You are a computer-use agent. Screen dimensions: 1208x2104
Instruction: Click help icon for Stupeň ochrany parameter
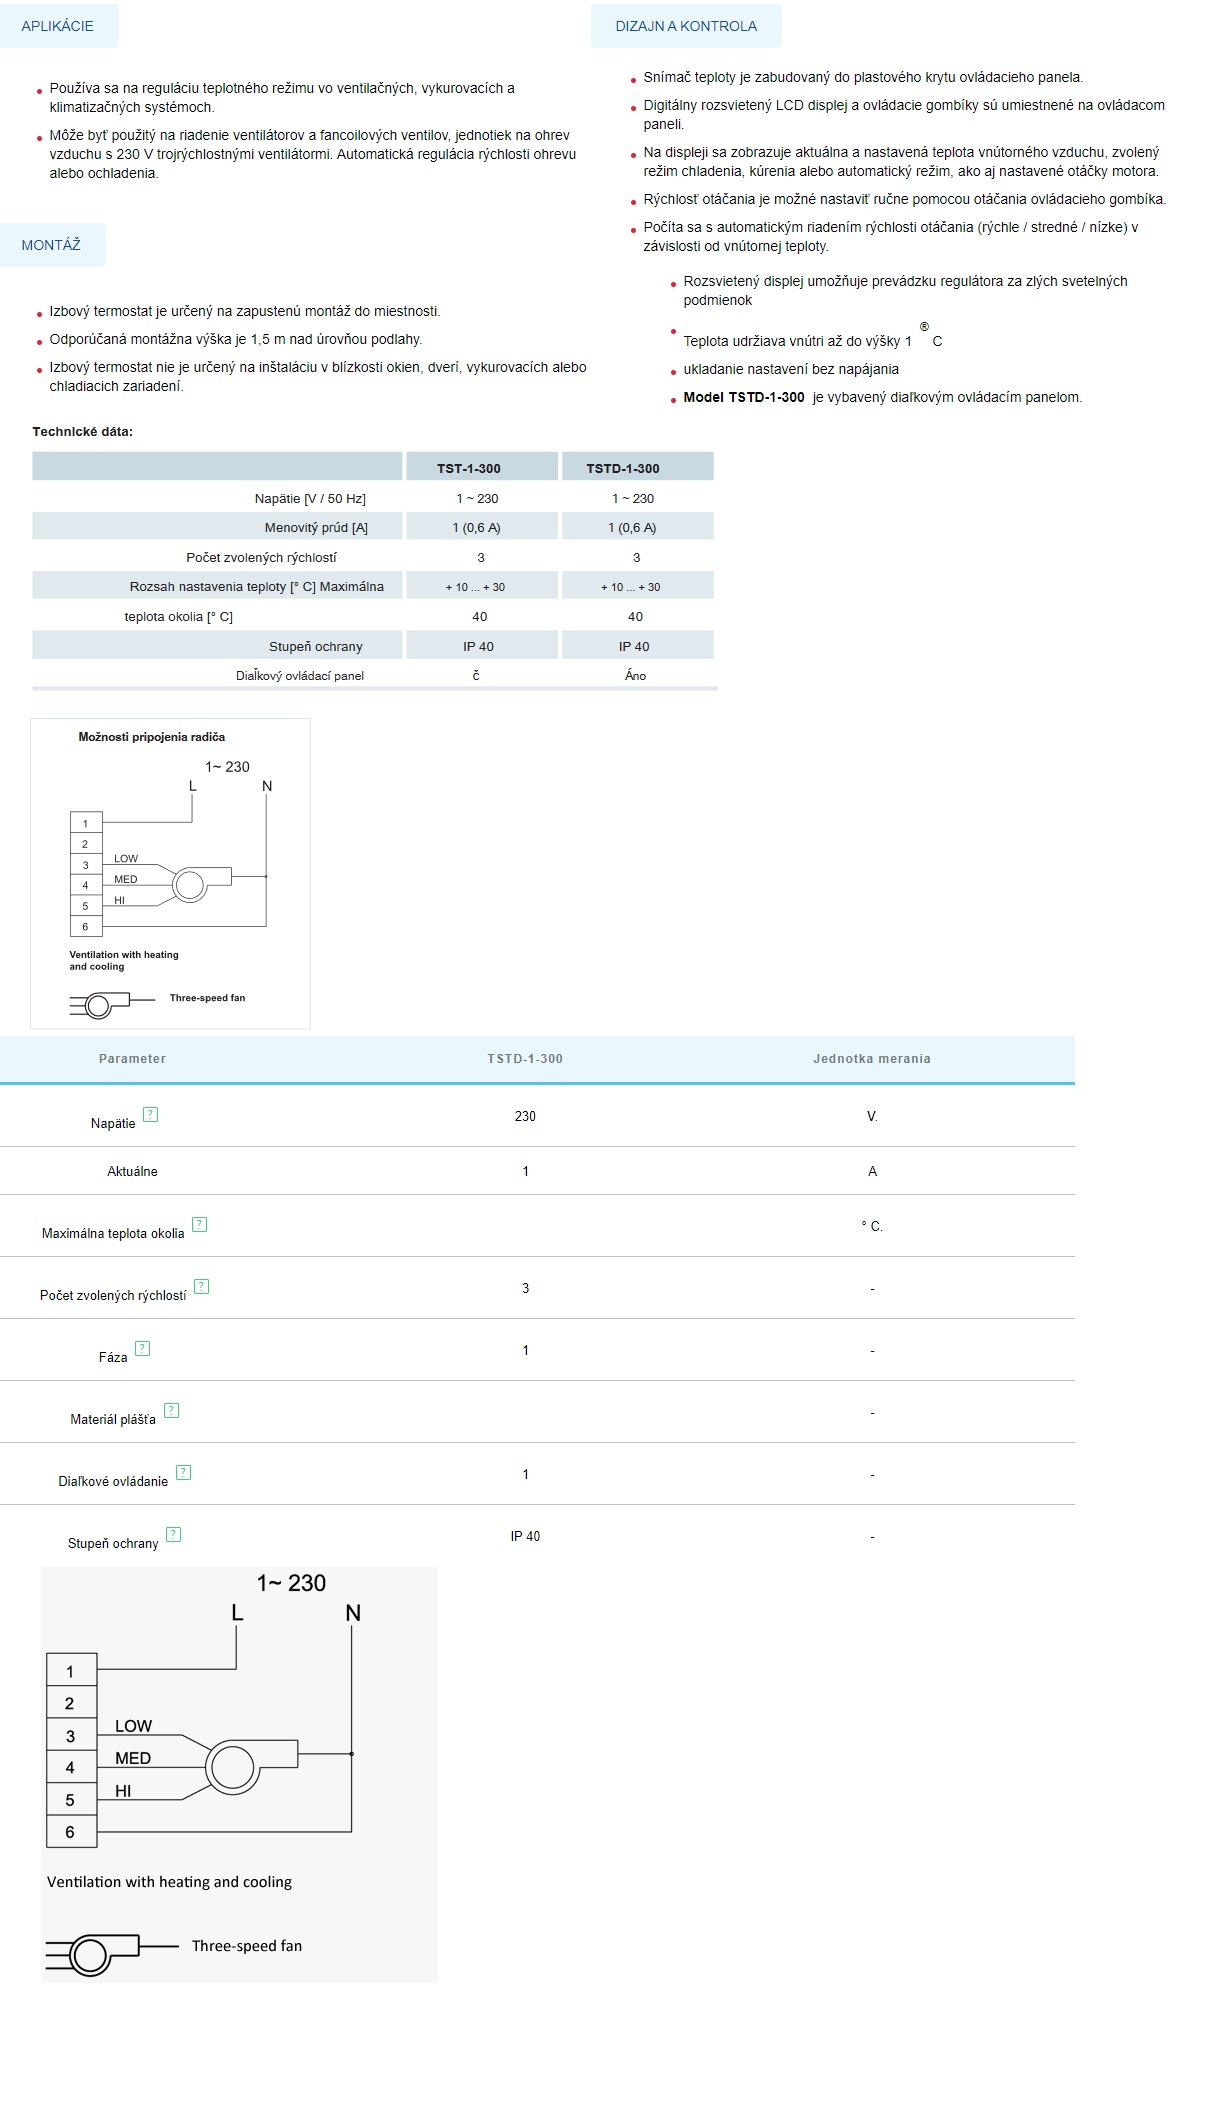[x=173, y=1534]
